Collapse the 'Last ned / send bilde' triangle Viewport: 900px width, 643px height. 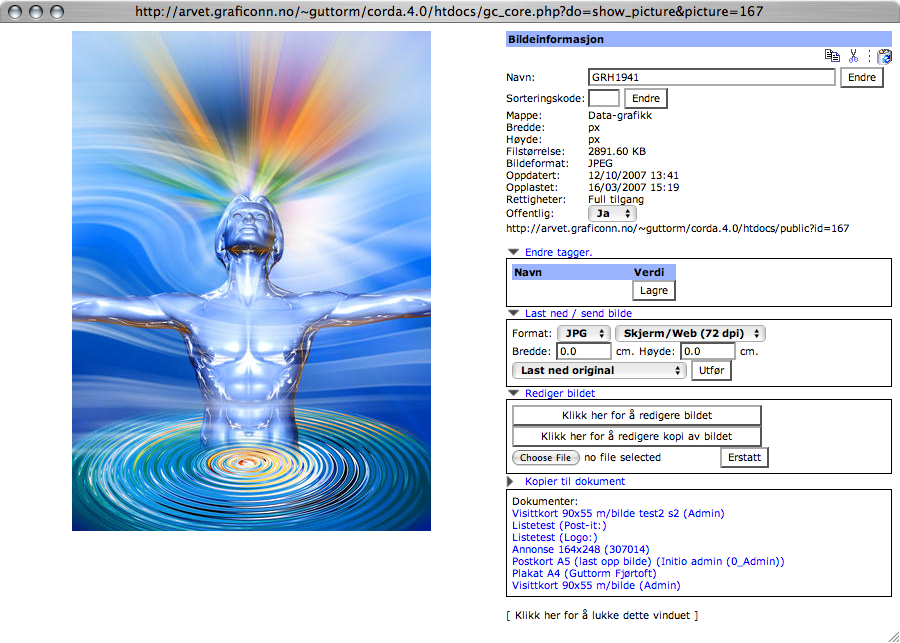513,313
